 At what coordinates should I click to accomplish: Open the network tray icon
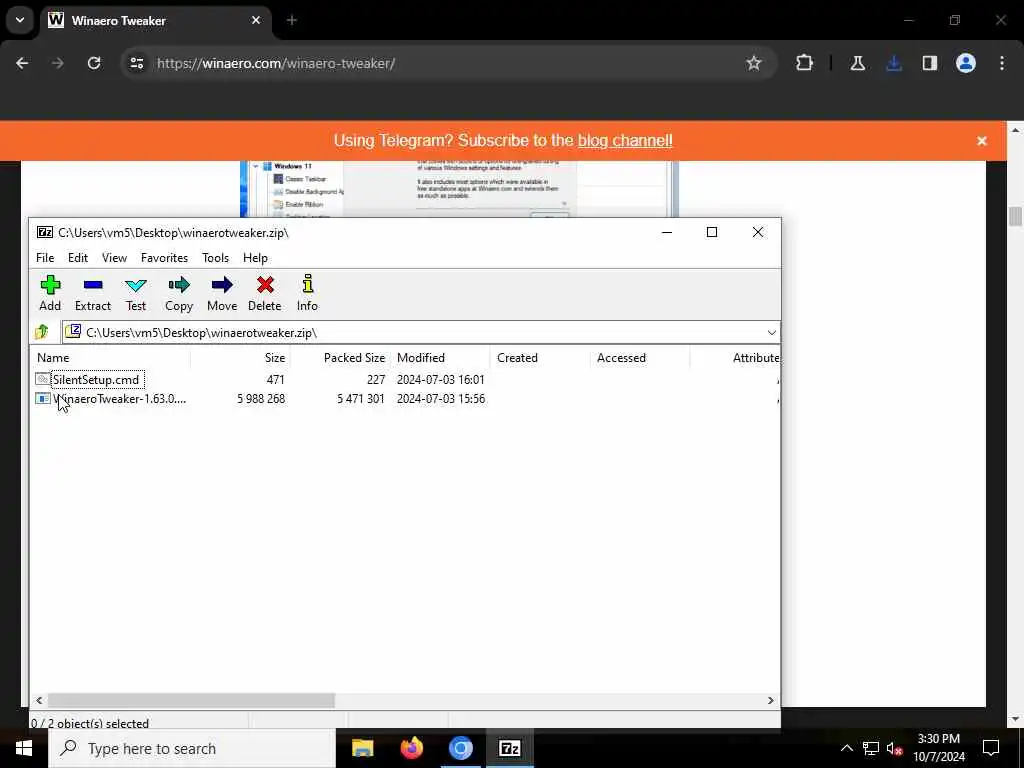click(871, 748)
